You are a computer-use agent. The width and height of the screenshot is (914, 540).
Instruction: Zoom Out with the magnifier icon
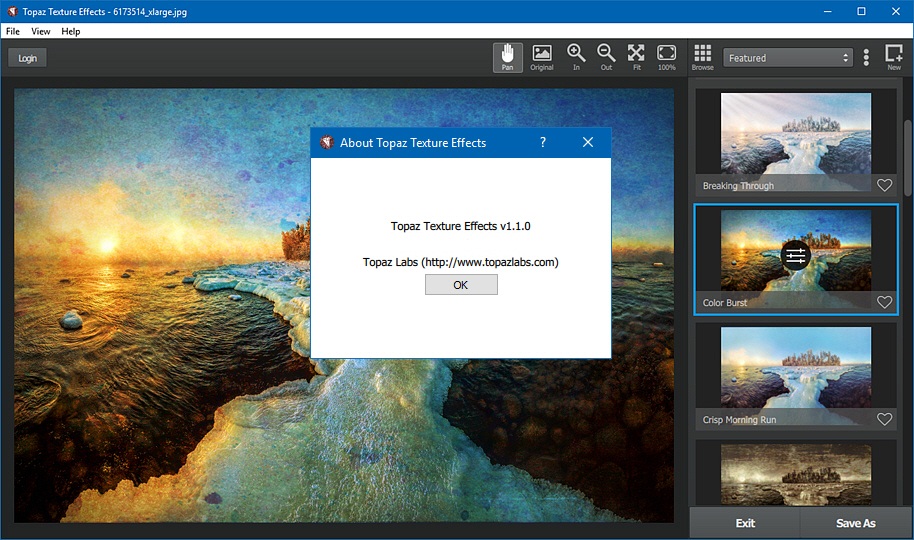(x=606, y=58)
